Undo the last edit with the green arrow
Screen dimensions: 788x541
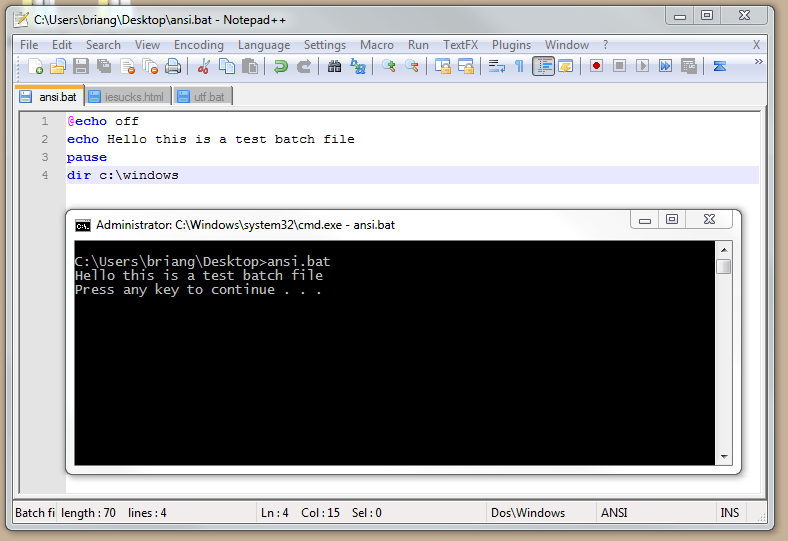tap(281, 67)
